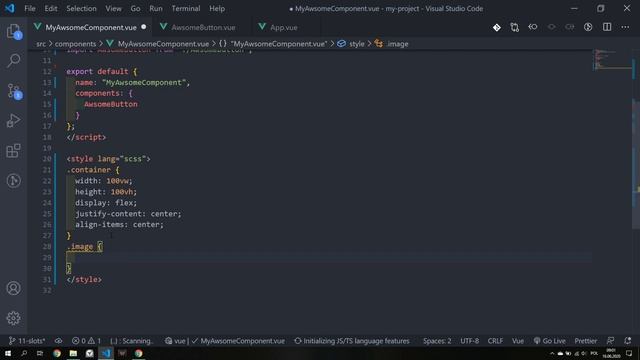Click the errors and warnings counter
This screenshot has width=640, height=360.
click(86, 340)
